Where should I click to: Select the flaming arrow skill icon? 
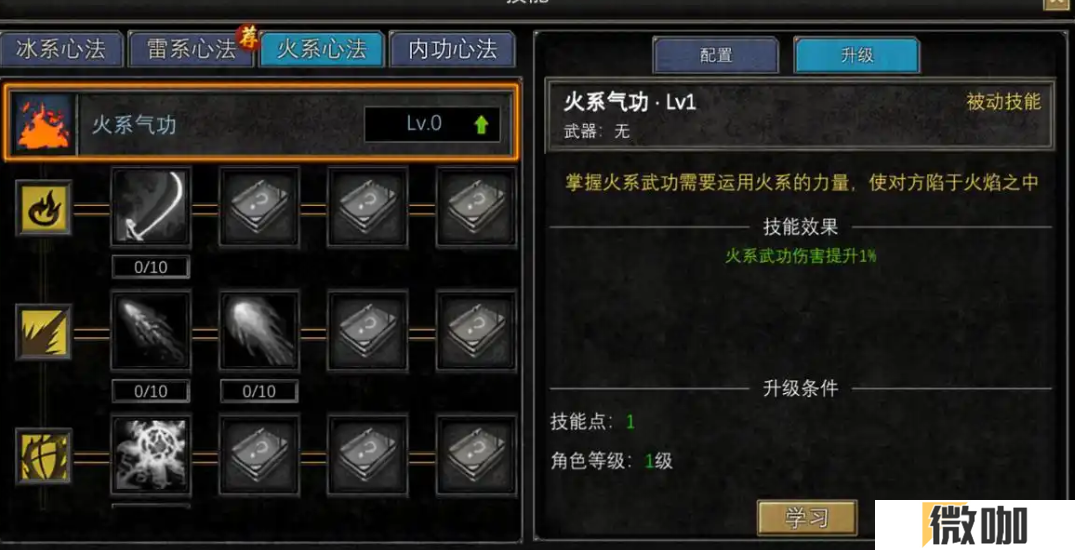[x=151, y=331]
